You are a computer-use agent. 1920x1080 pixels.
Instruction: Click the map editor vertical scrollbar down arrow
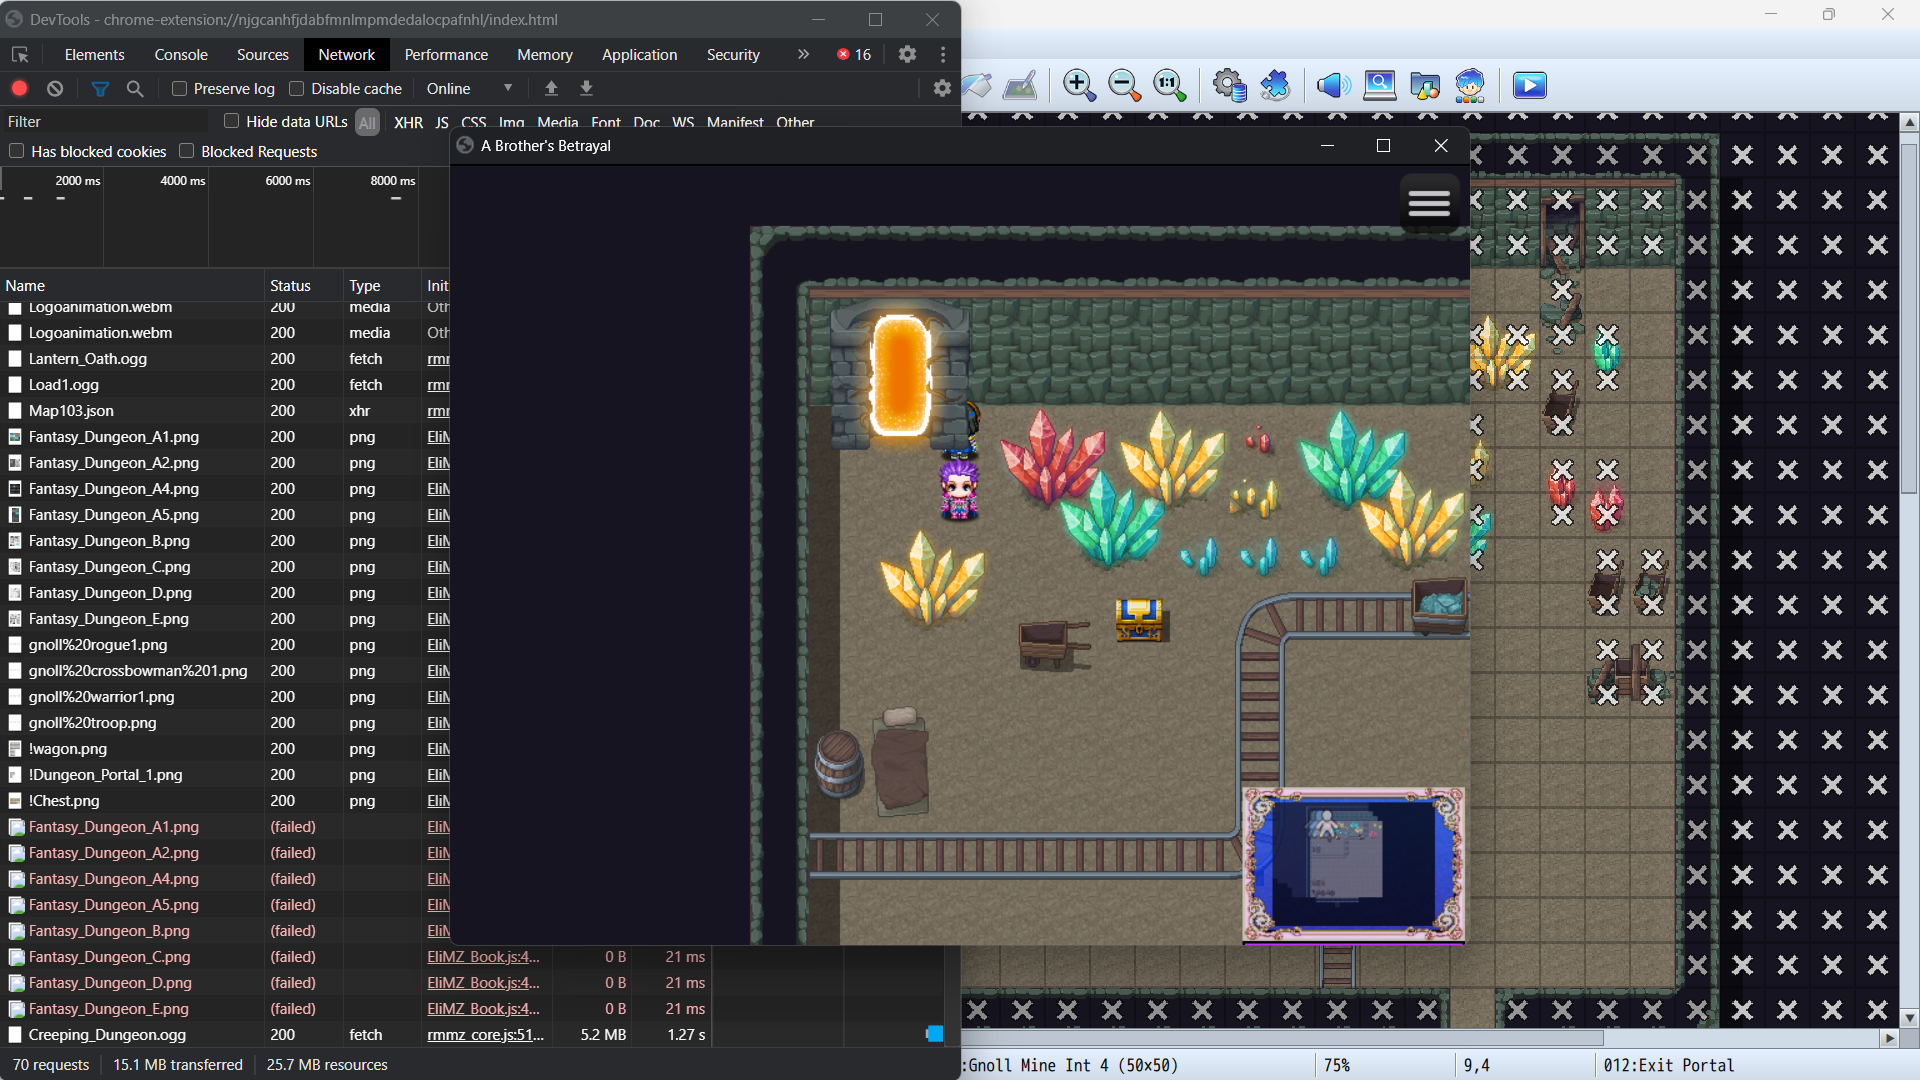coord(1909,1018)
